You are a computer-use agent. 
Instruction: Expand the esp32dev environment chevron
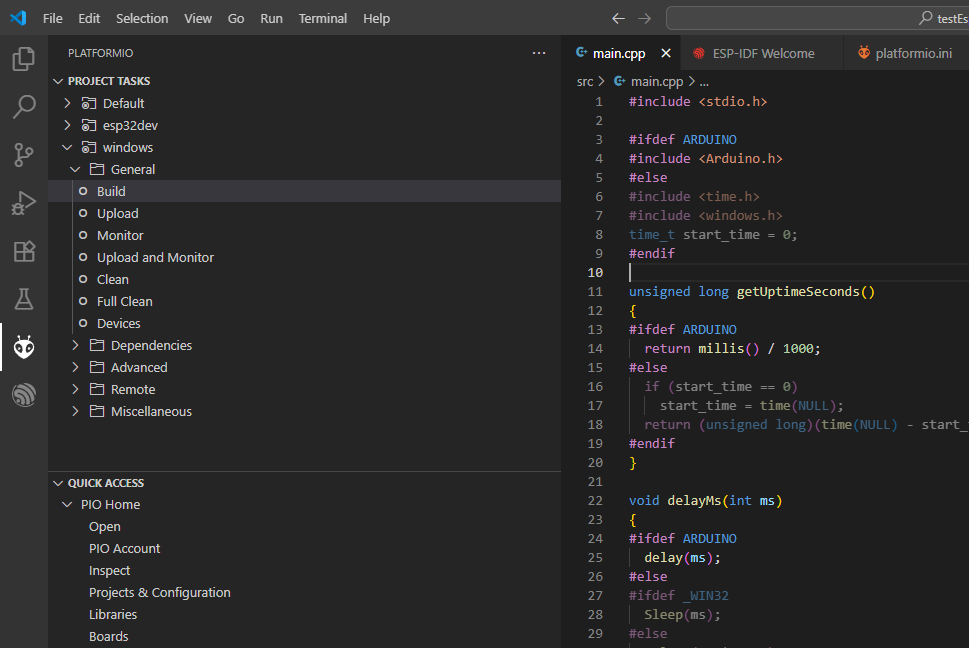tap(67, 125)
